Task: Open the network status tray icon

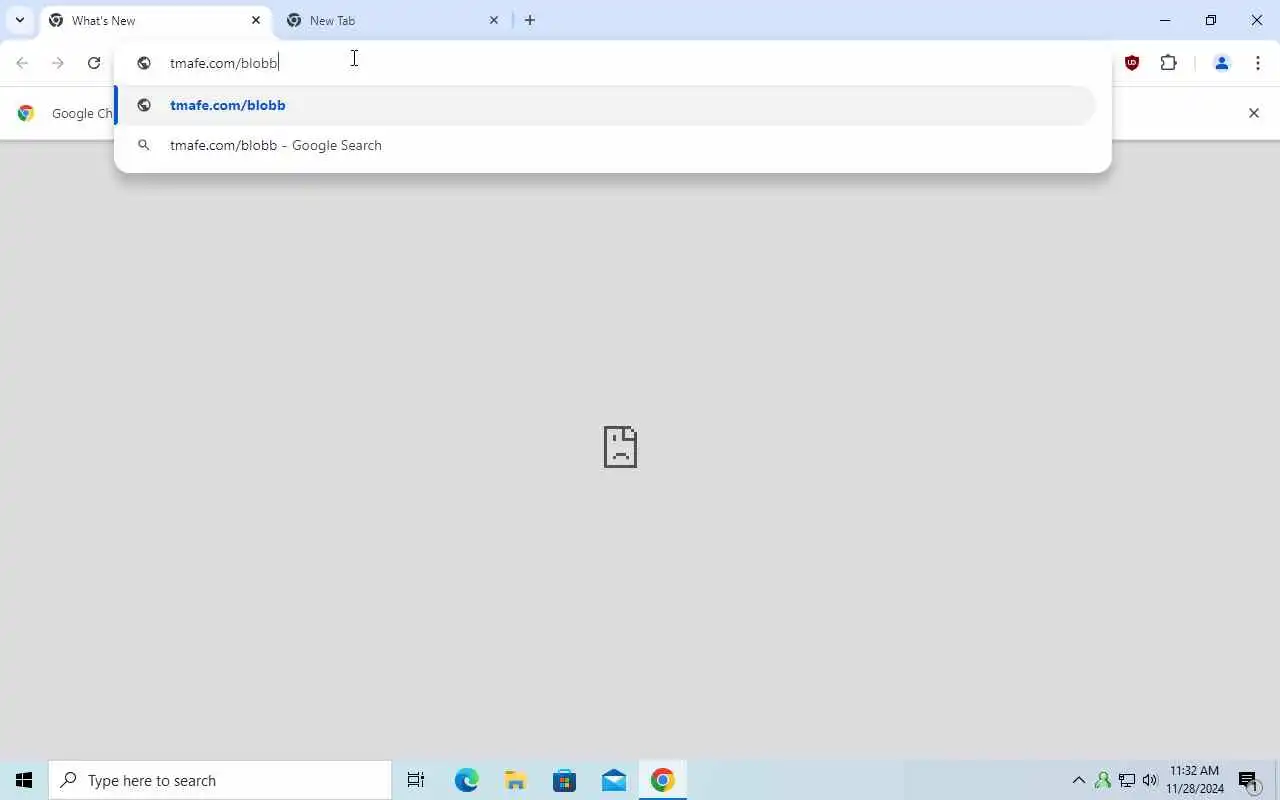Action: tap(1127, 780)
